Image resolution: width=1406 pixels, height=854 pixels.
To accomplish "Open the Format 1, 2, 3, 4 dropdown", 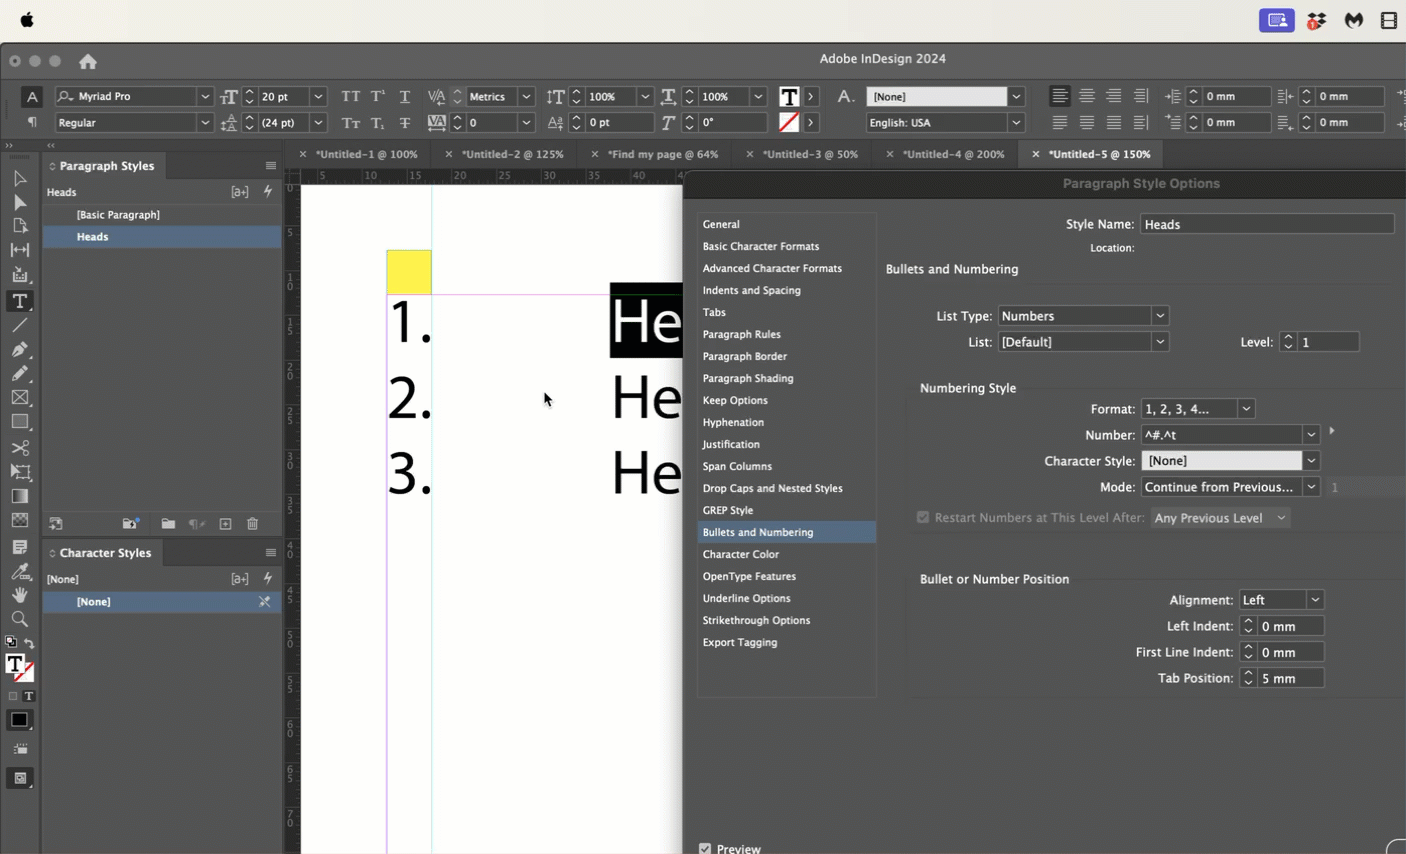I will pyautogui.click(x=1198, y=409).
